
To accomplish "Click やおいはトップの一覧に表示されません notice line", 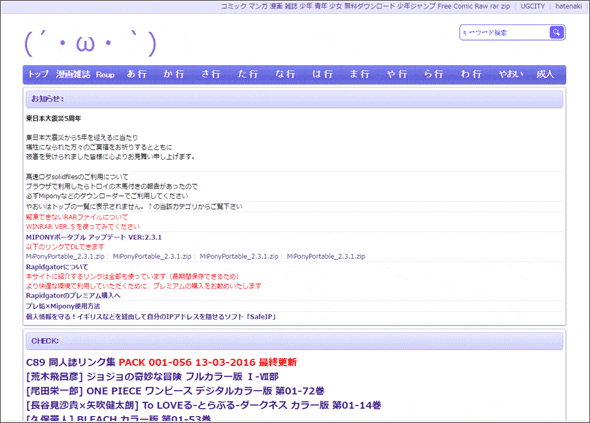I will 134,206.
